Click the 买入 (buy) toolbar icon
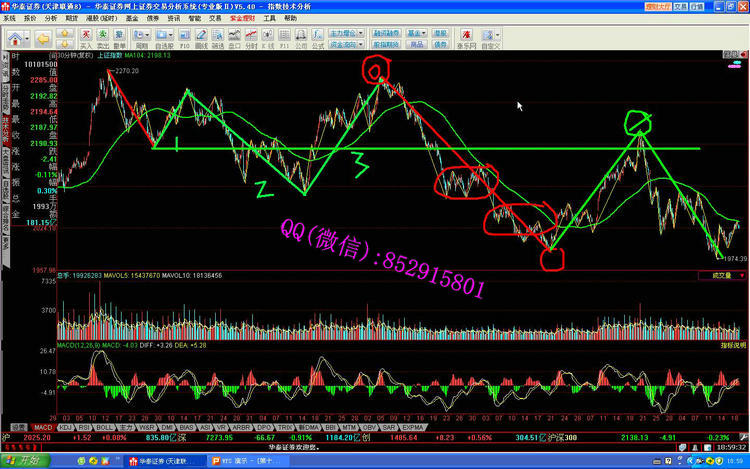The image size is (750, 469). coord(86,38)
